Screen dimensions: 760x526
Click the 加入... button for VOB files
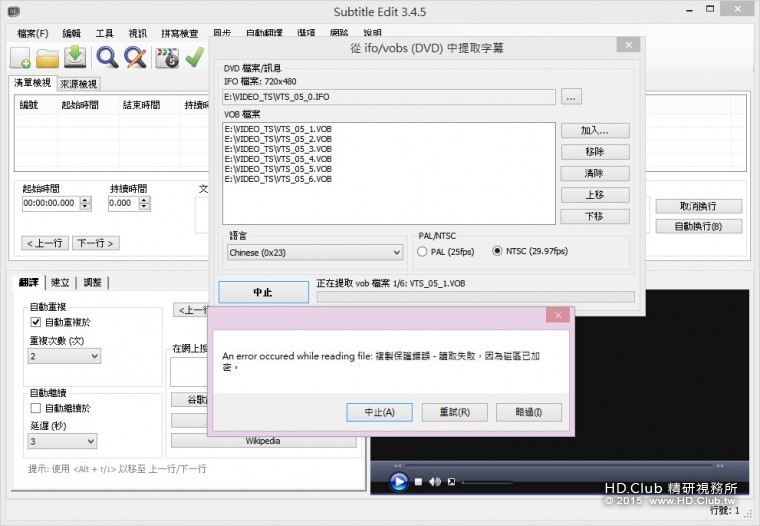click(x=595, y=130)
